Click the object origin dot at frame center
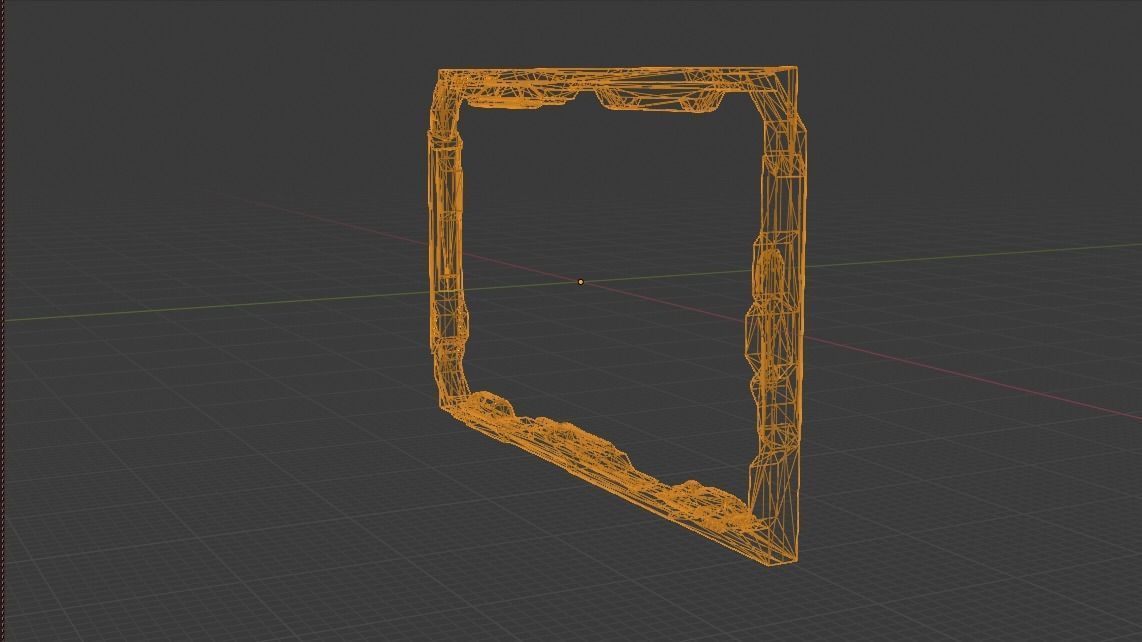 tap(580, 281)
